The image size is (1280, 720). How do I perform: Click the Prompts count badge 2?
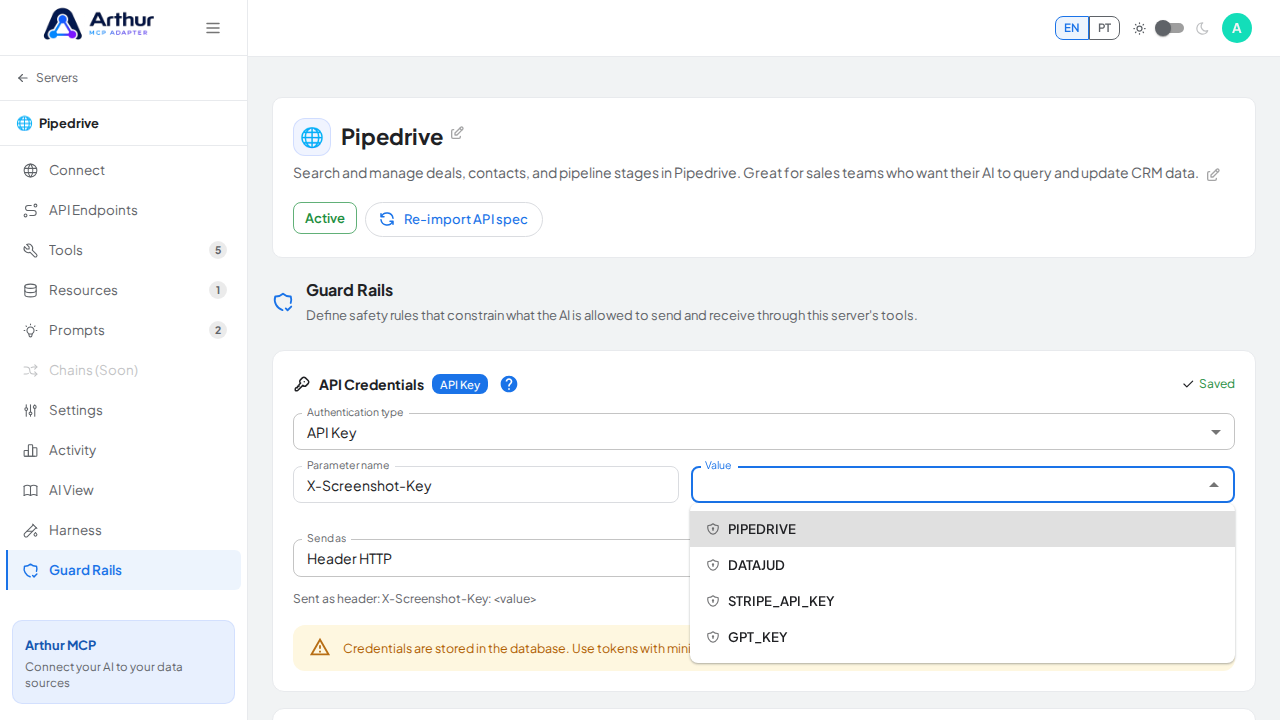(218, 330)
